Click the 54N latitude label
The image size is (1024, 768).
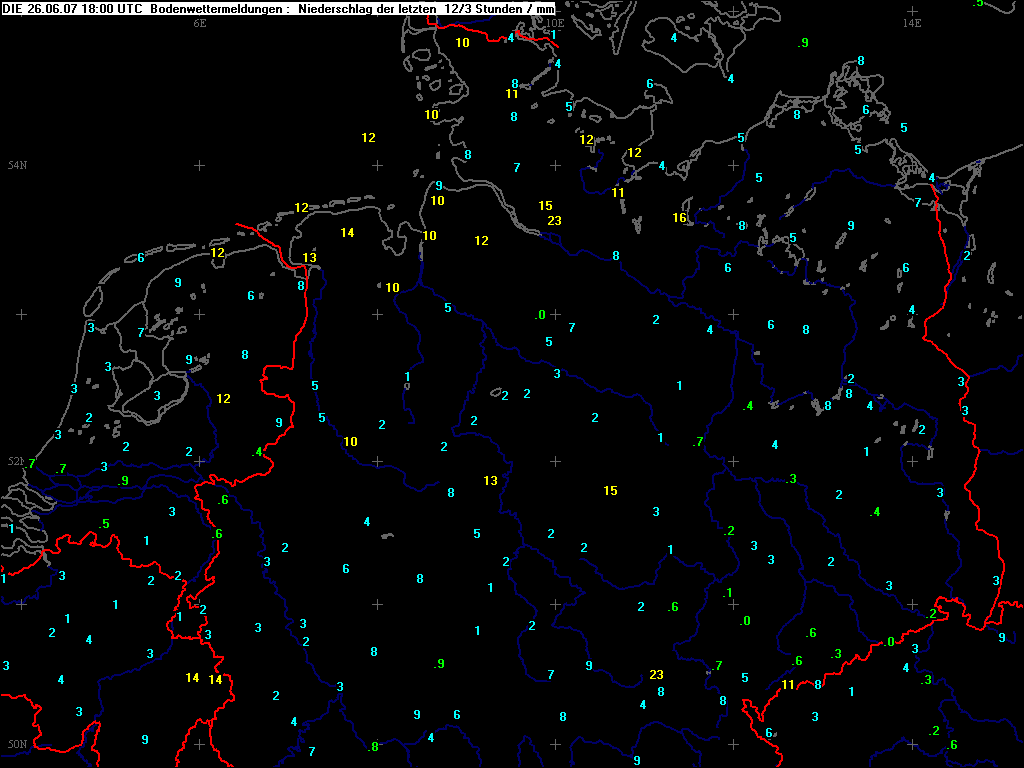[x=17, y=165]
